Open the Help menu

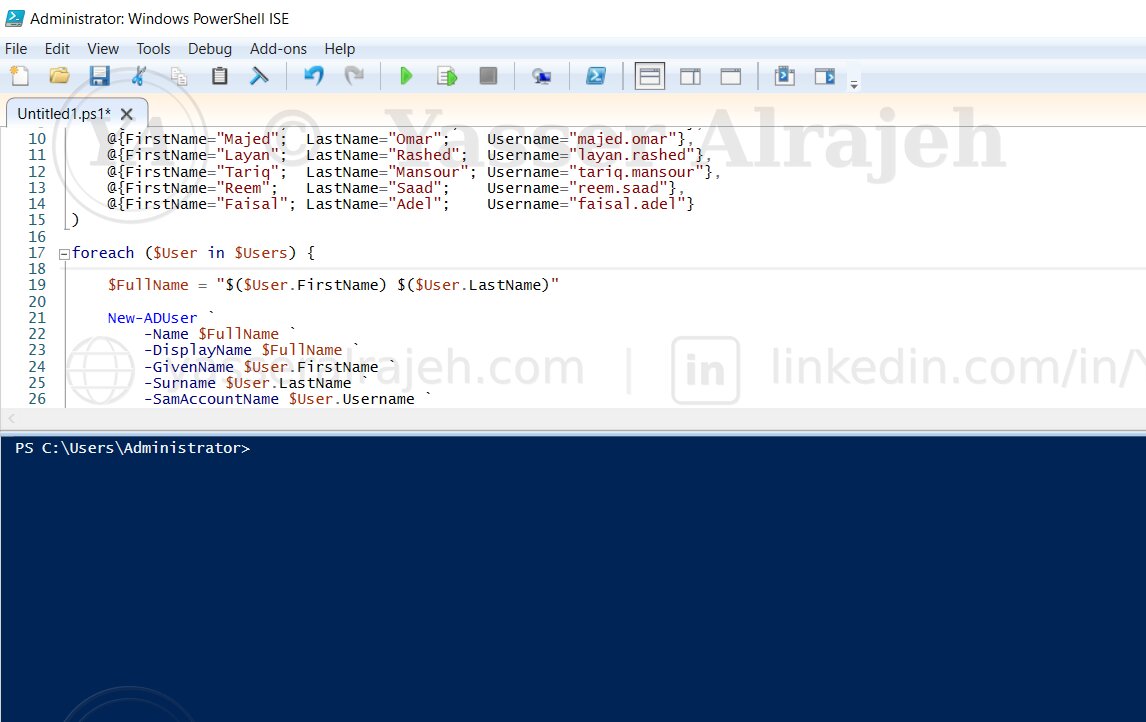point(340,49)
